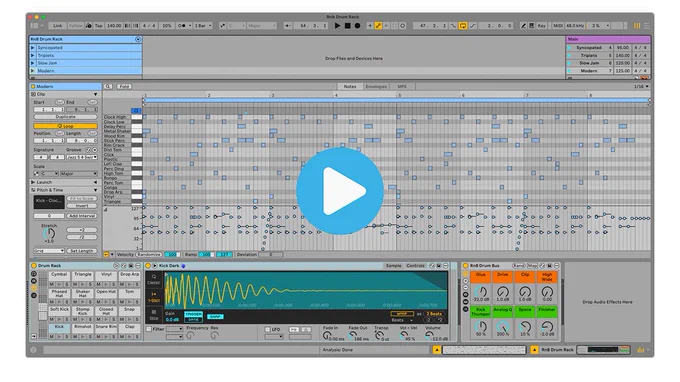Click the Arrangement Record circle button
This screenshot has width=680, height=382.
pos(357,26)
